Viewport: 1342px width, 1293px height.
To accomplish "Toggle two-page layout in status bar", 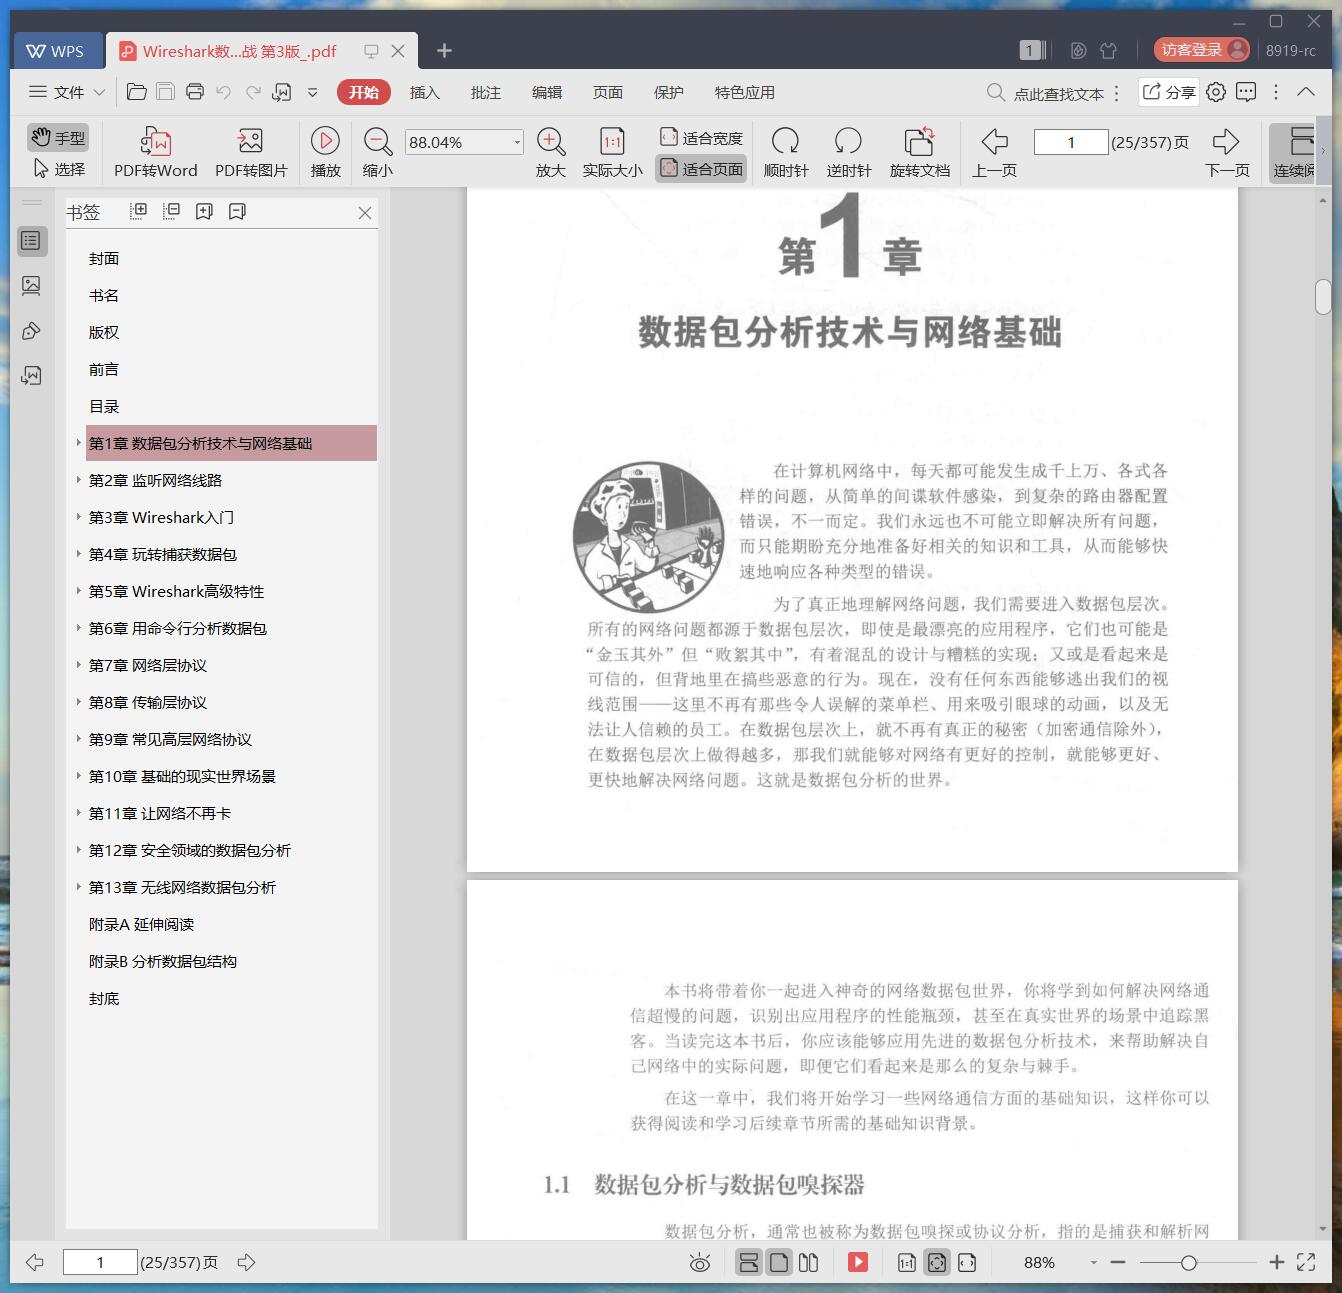I will coord(809,1262).
